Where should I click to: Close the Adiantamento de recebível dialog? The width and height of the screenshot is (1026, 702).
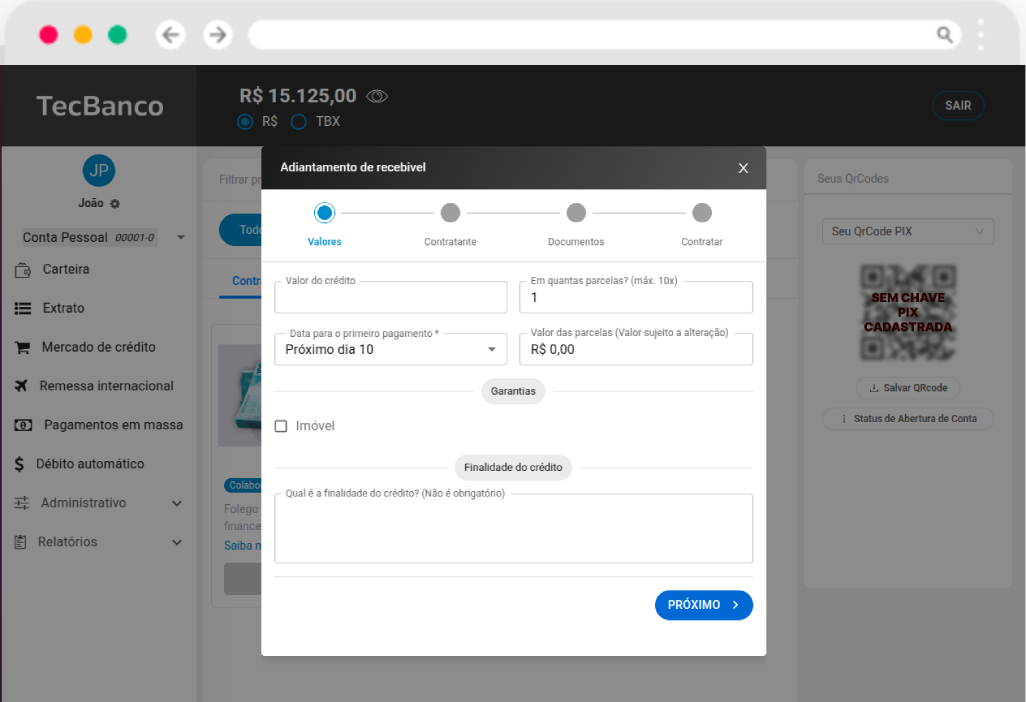click(x=743, y=168)
